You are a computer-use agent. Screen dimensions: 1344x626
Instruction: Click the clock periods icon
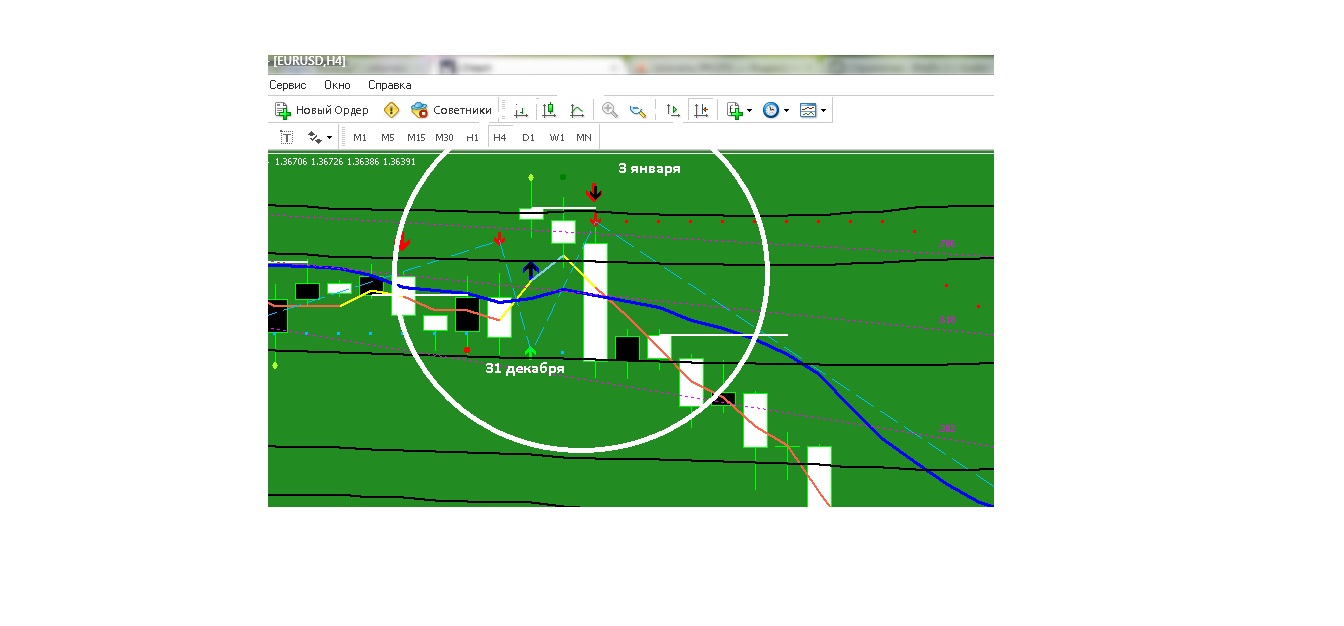click(771, 110)
